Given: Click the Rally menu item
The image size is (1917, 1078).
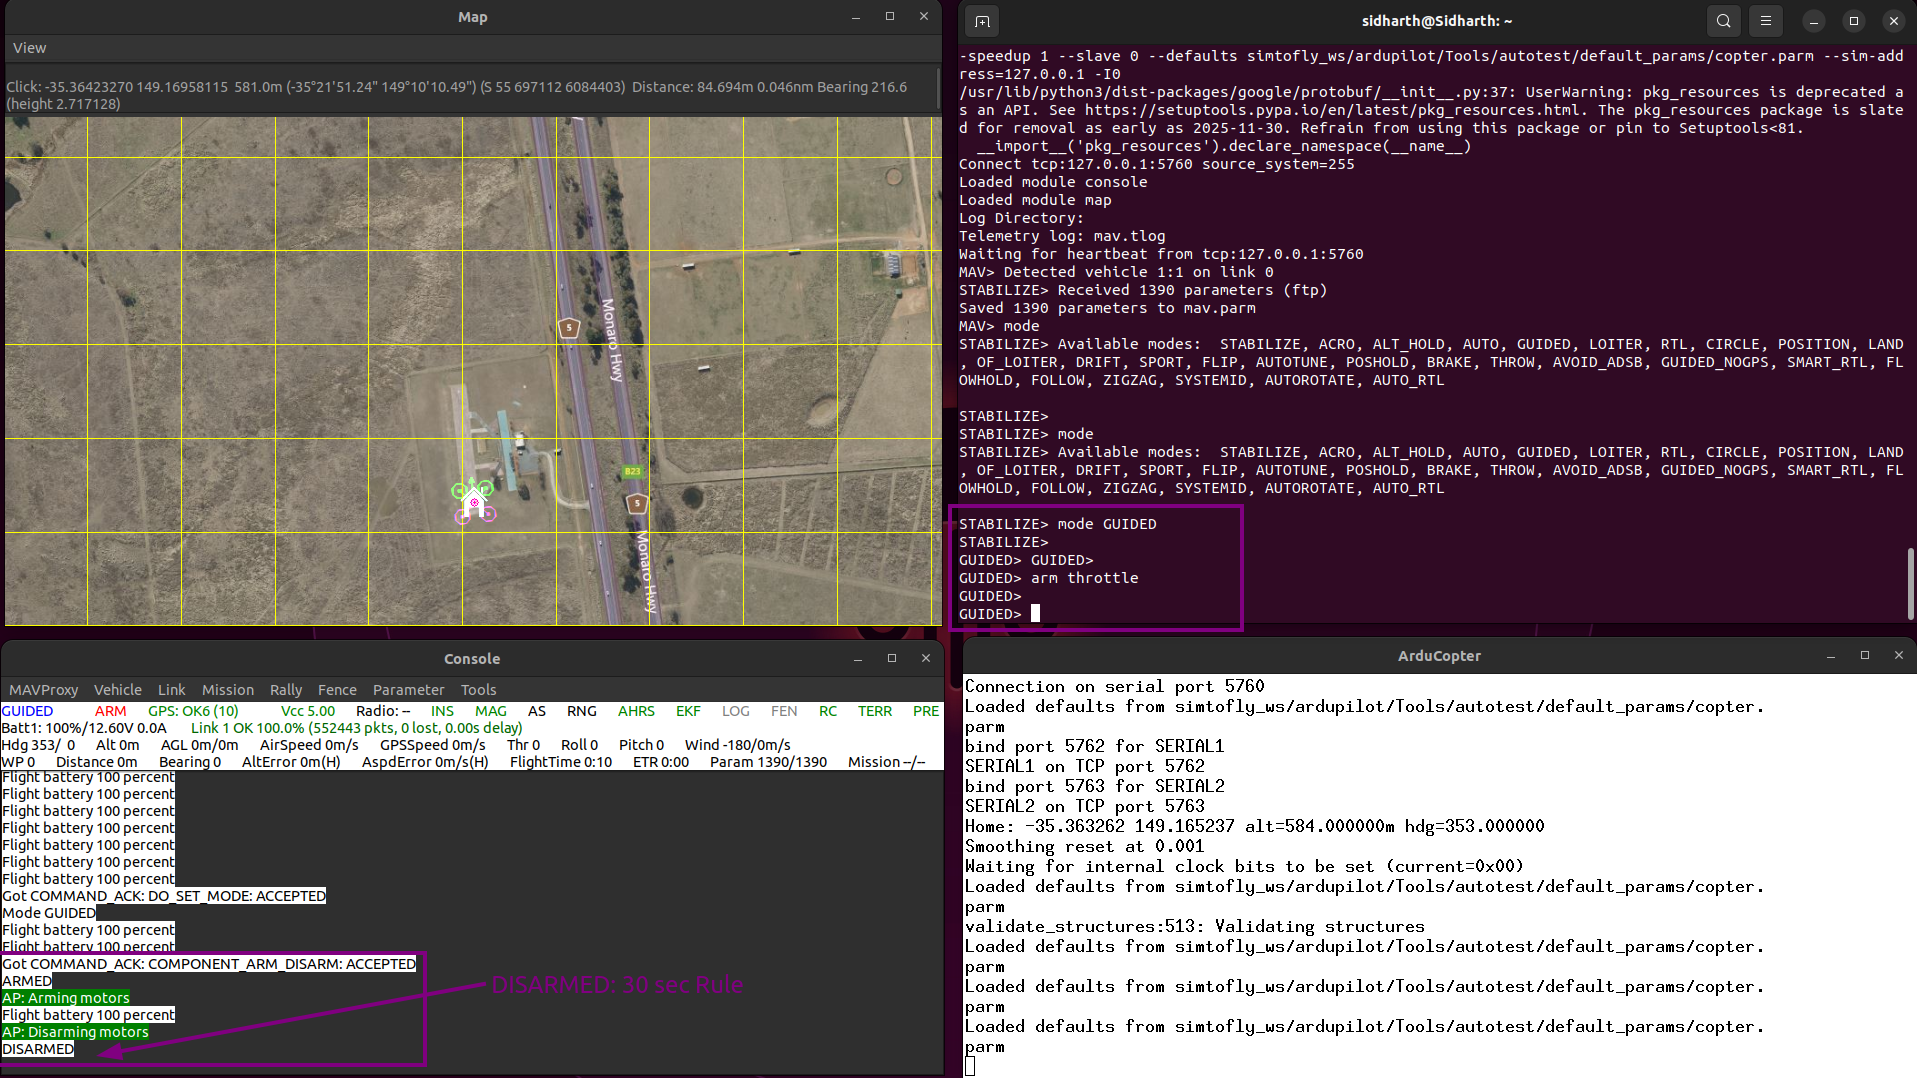Looking at the screenshot, I should 285,690.
